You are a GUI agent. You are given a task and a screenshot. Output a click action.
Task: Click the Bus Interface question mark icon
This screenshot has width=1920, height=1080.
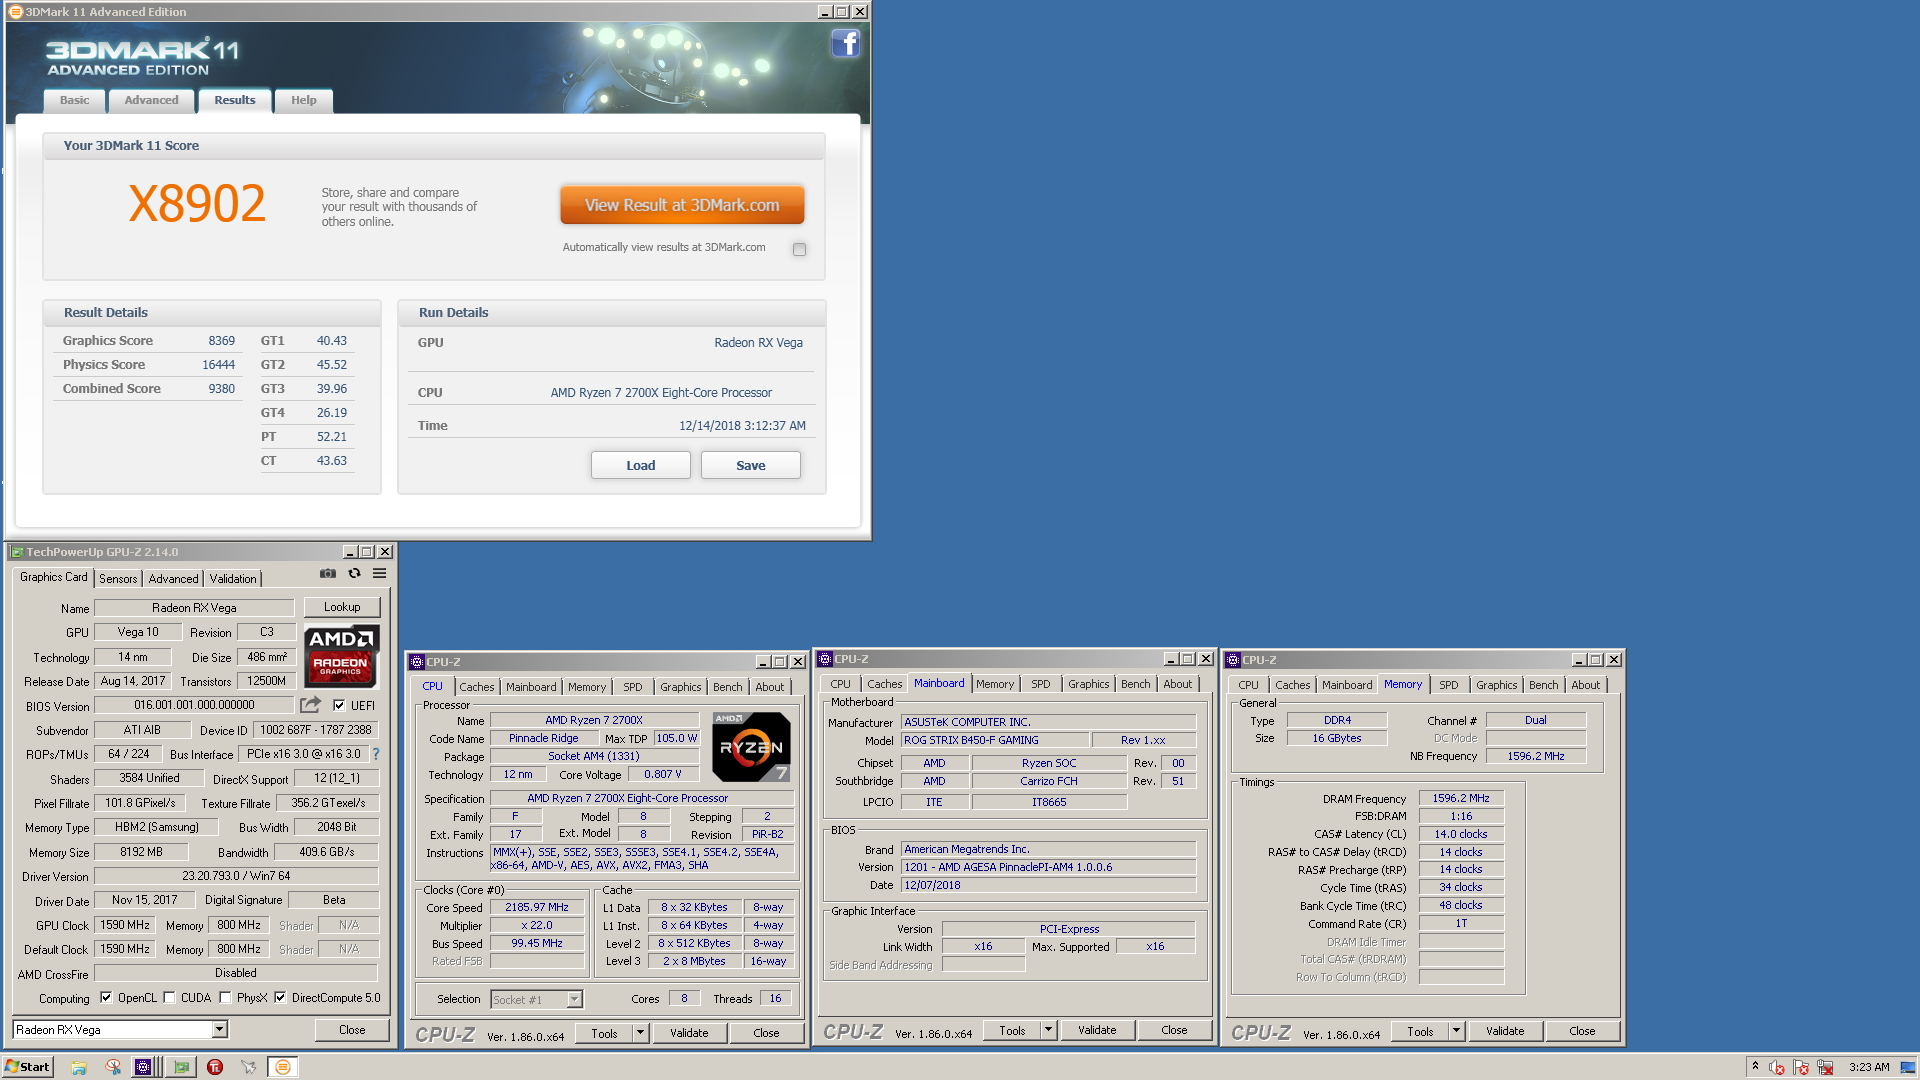point(376,755)
